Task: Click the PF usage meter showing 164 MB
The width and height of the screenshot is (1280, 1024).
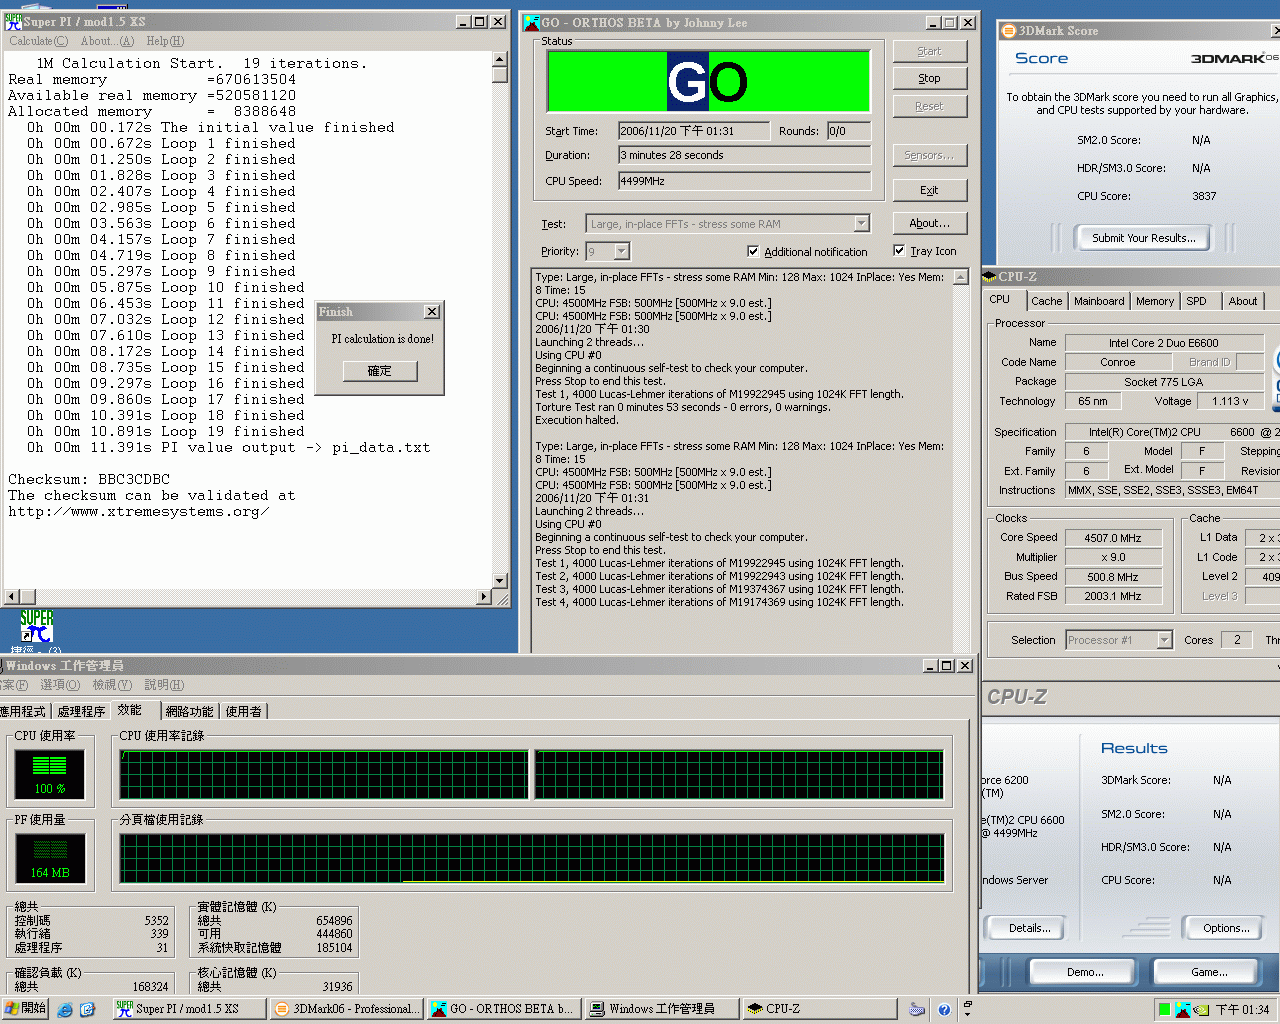Action: [x=50, y=857]
